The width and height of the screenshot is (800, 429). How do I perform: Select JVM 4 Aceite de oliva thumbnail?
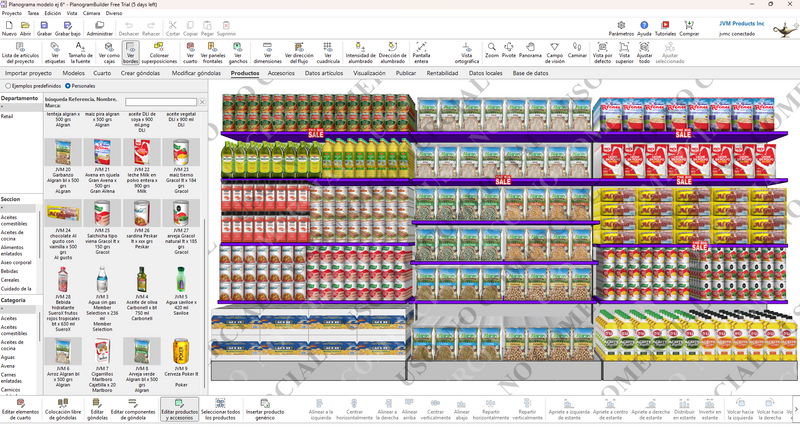(x=142, y=280)
